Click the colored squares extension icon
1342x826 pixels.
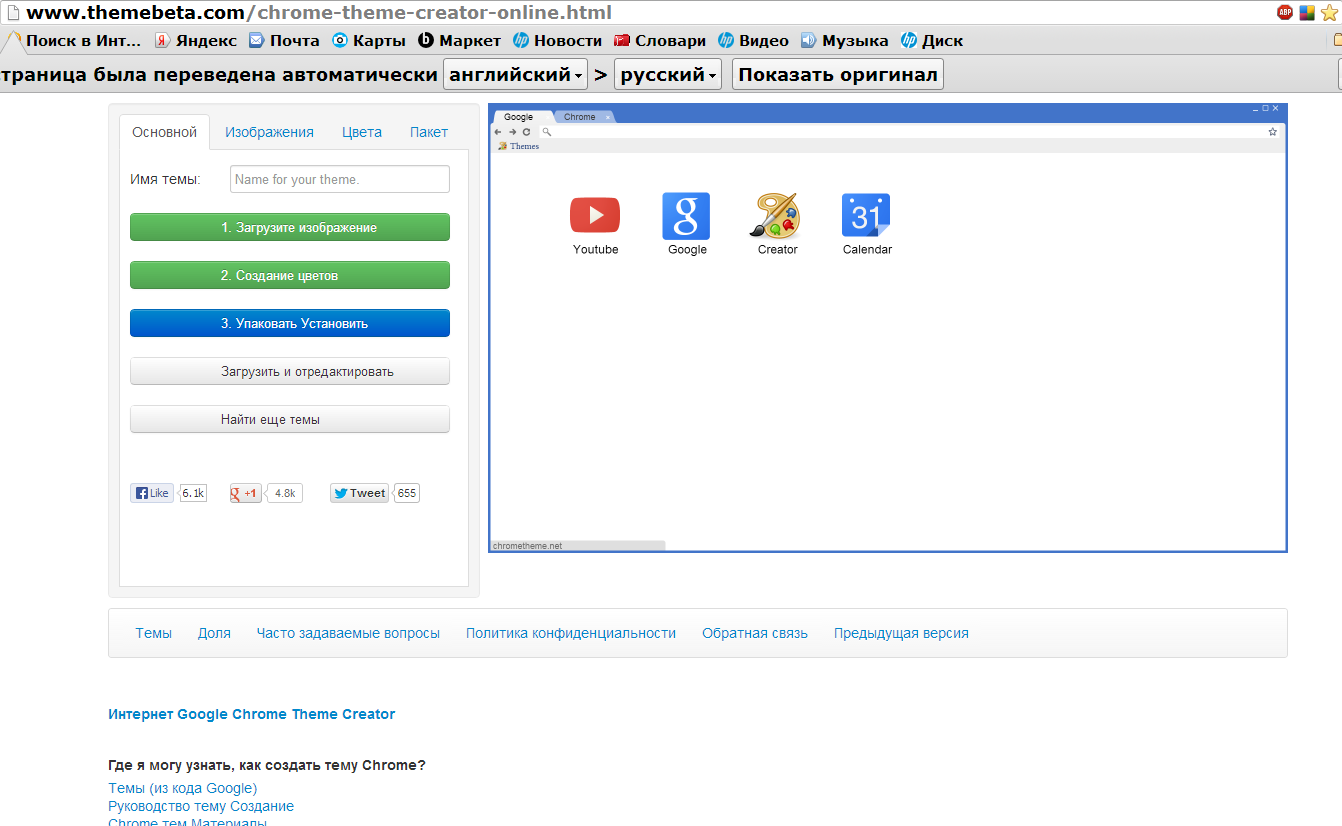tap(1307, 13)
